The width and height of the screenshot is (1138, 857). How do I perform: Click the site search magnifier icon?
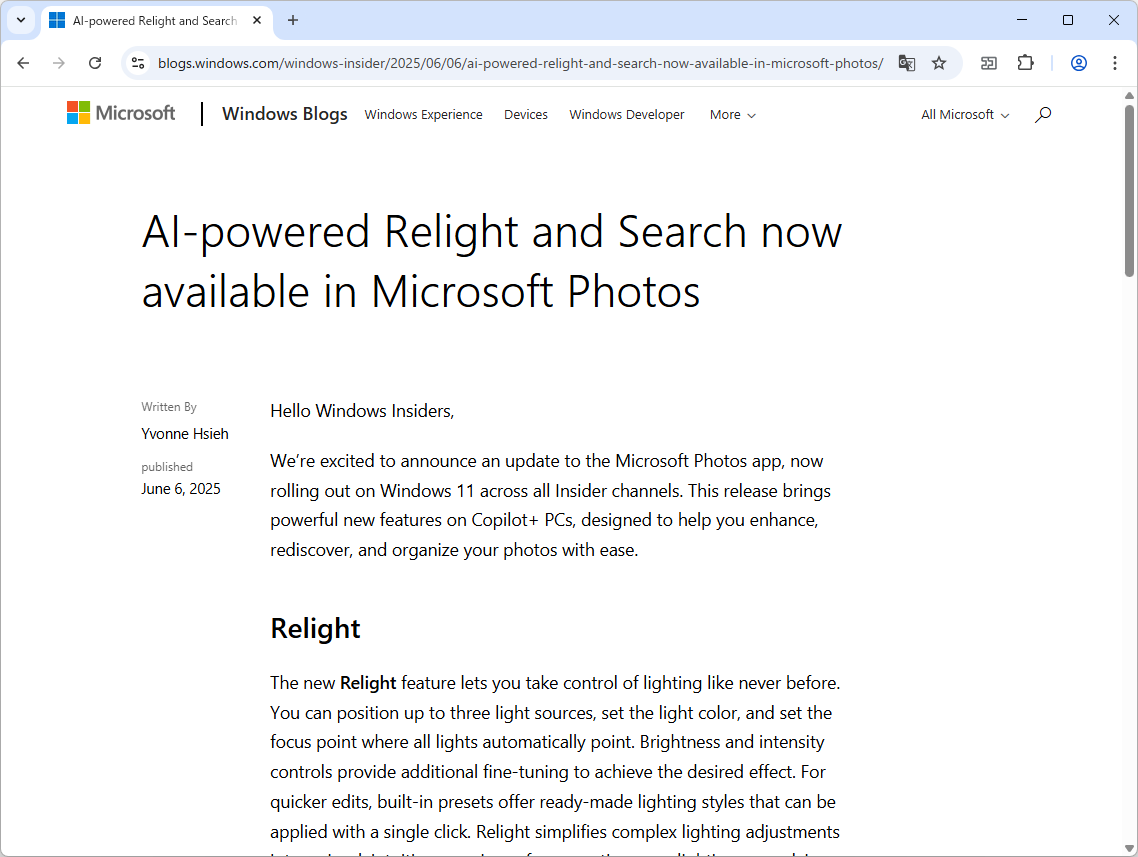[1043, 115]
